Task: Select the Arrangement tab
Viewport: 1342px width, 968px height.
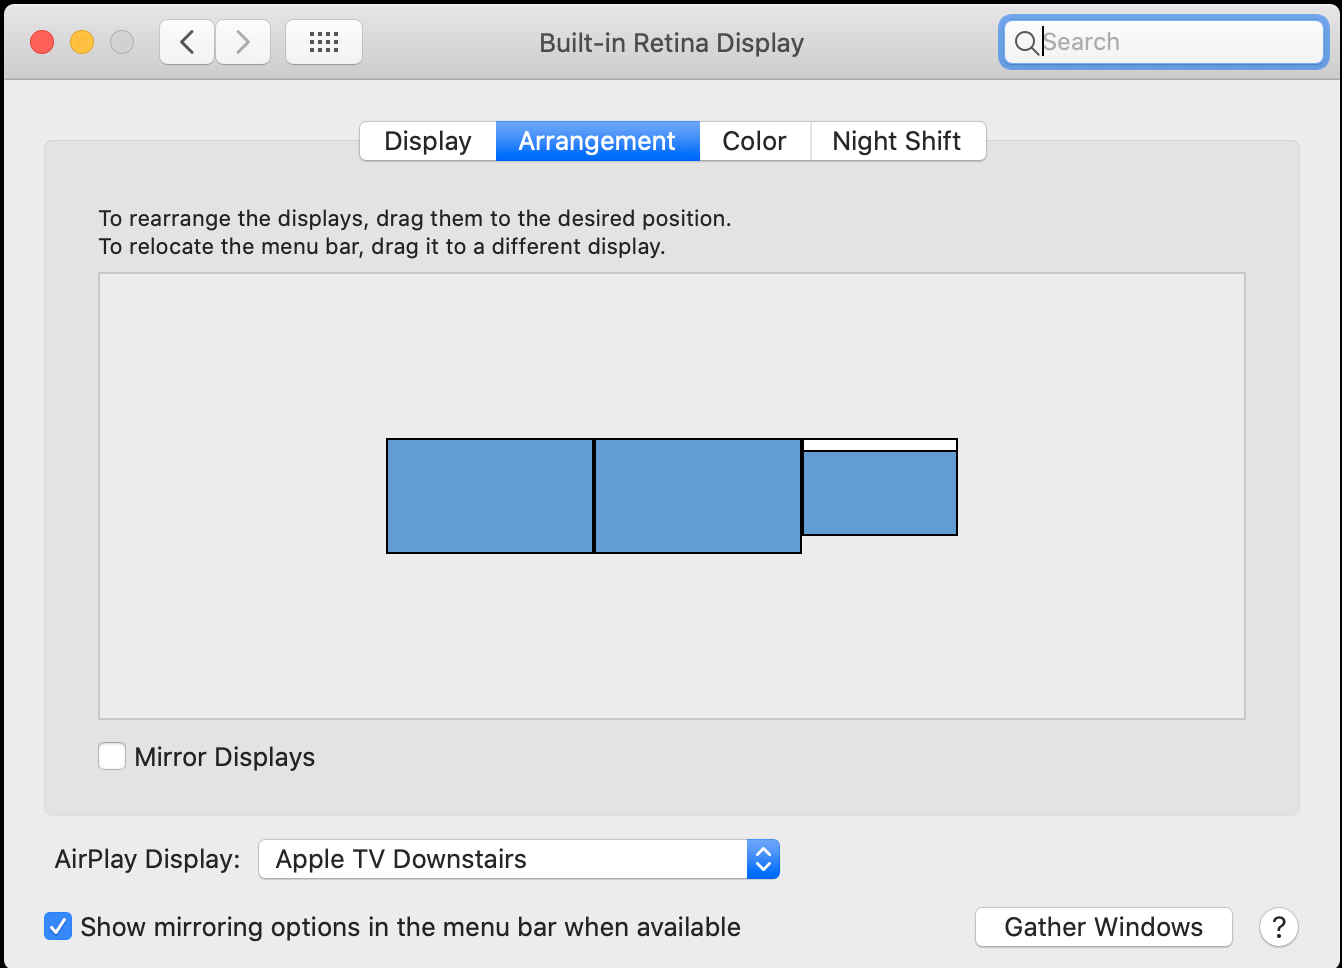Action: (597, 141)
